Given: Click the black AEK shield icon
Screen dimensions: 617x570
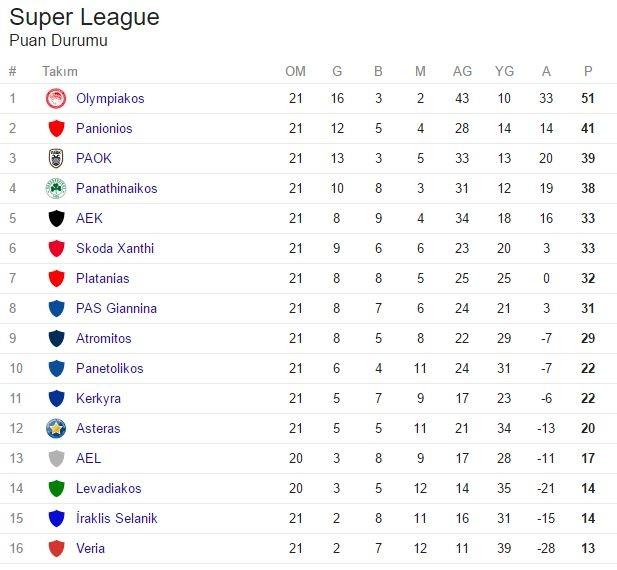Looking at the screenshot, I should point(56,218).
